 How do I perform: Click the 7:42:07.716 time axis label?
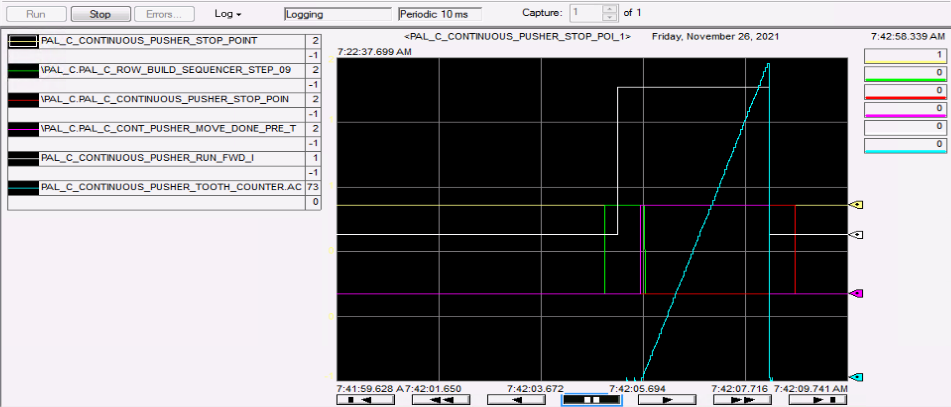click(x=740, y=388)
